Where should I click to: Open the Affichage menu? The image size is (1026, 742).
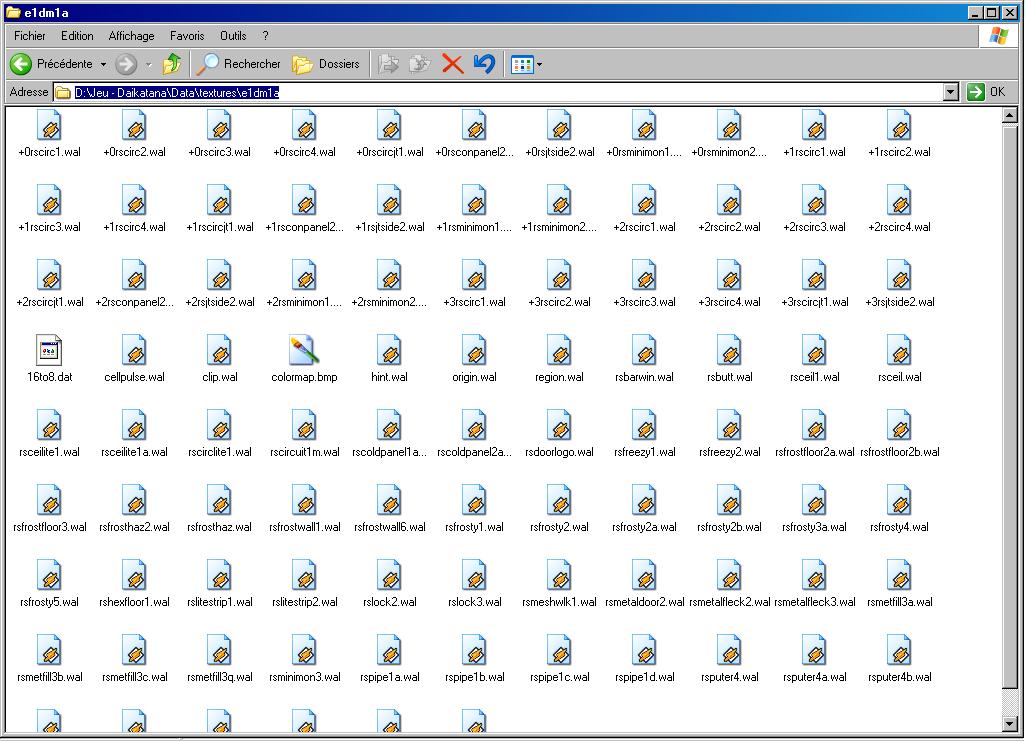pyautogui.click(x=131, y=36)
